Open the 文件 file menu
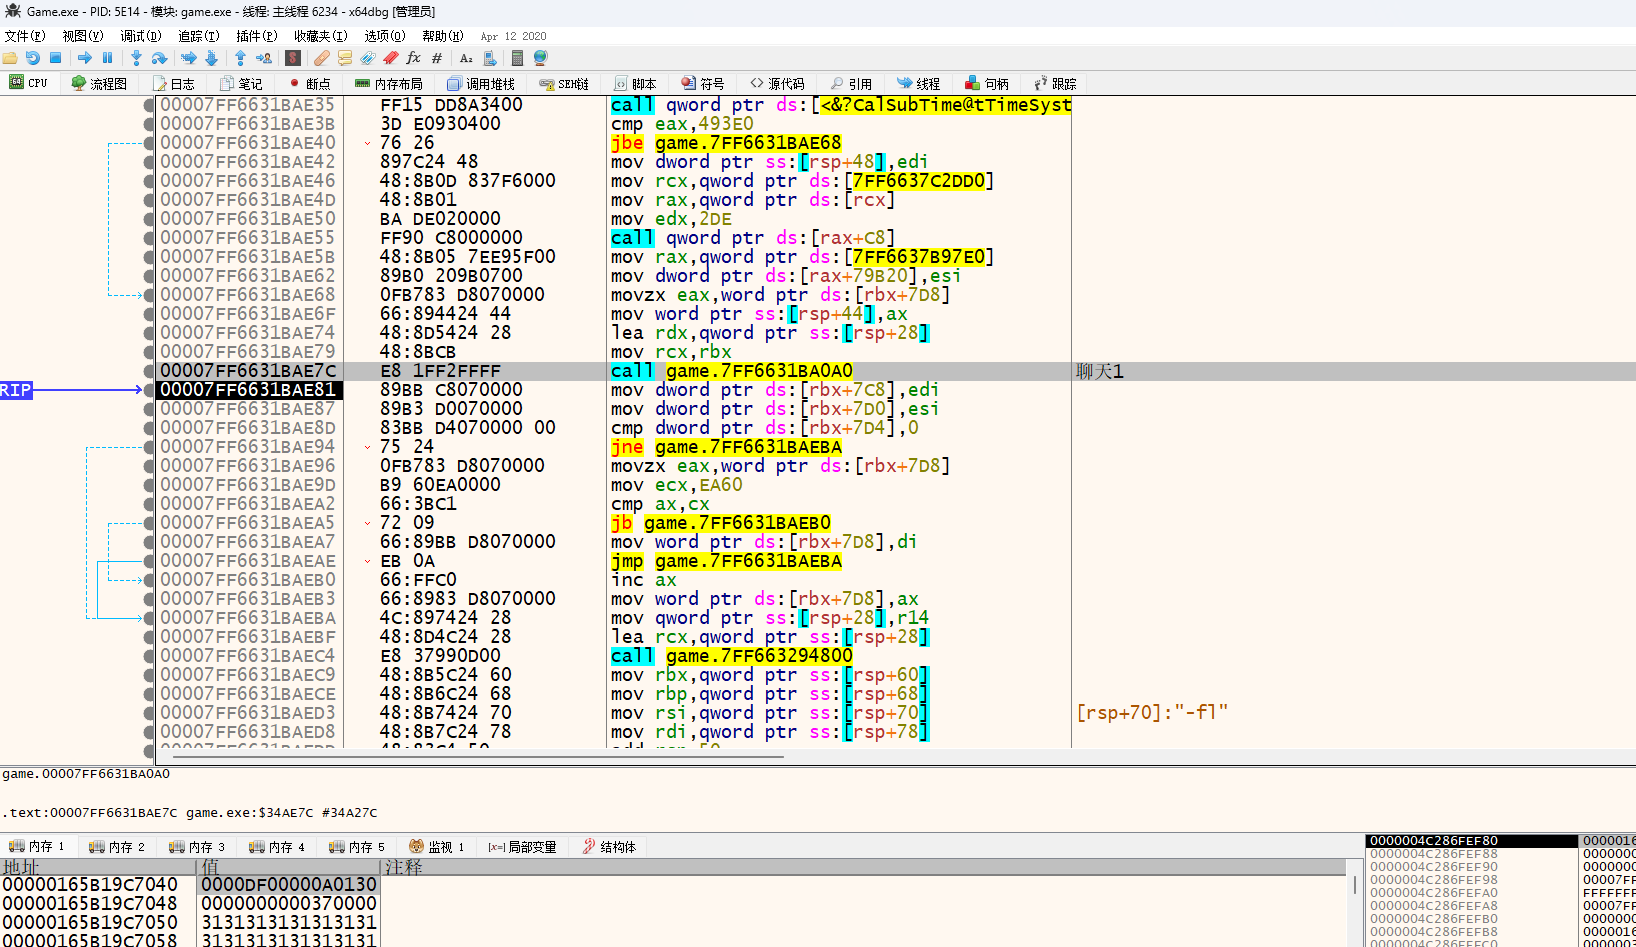This screenshot has width=1636, height=947. coord(25,36)
